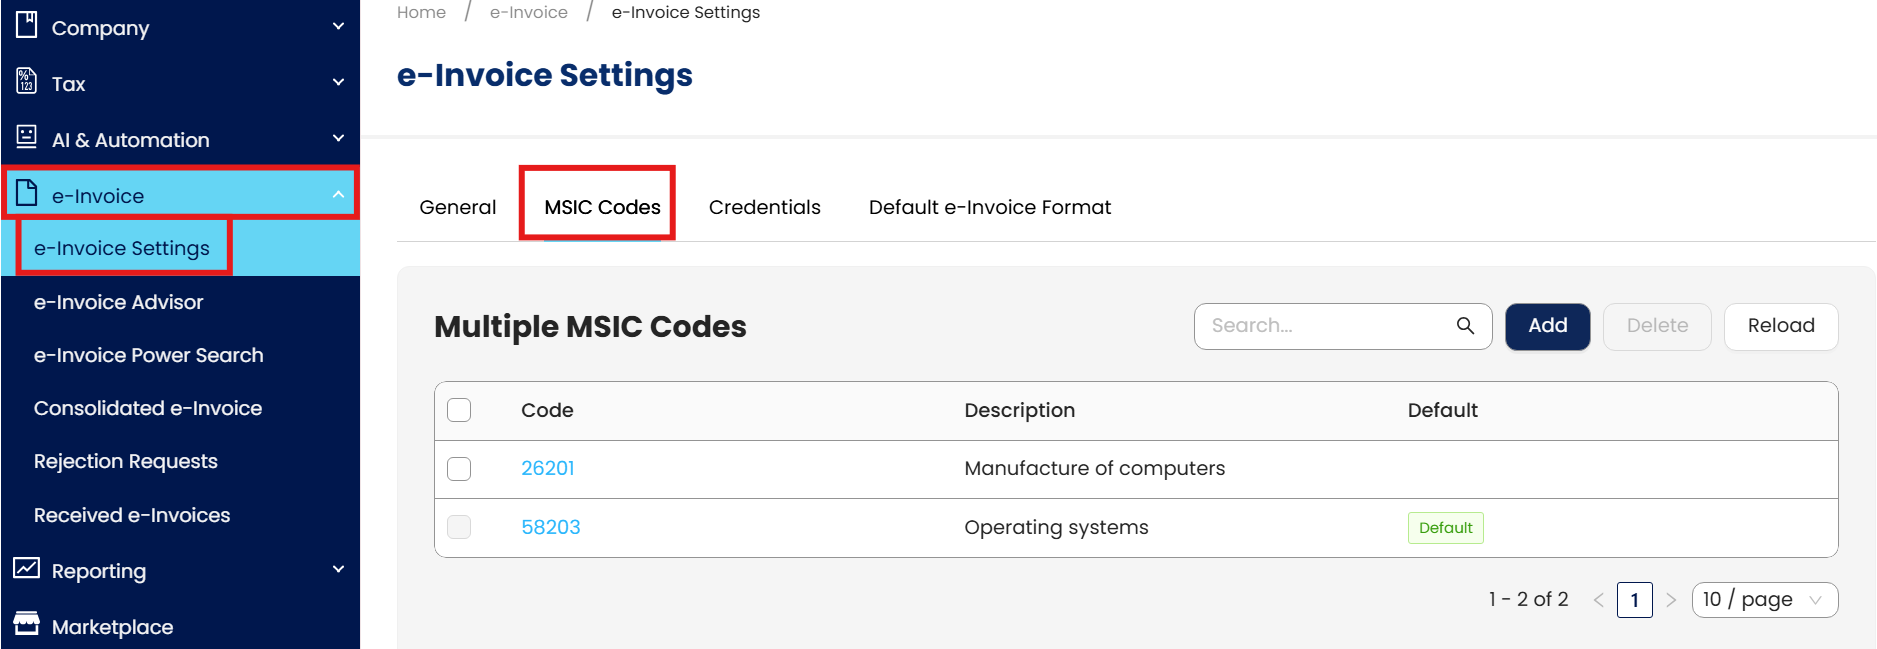Click the search magnifier icon
1877x649 pixels.
1465,326
